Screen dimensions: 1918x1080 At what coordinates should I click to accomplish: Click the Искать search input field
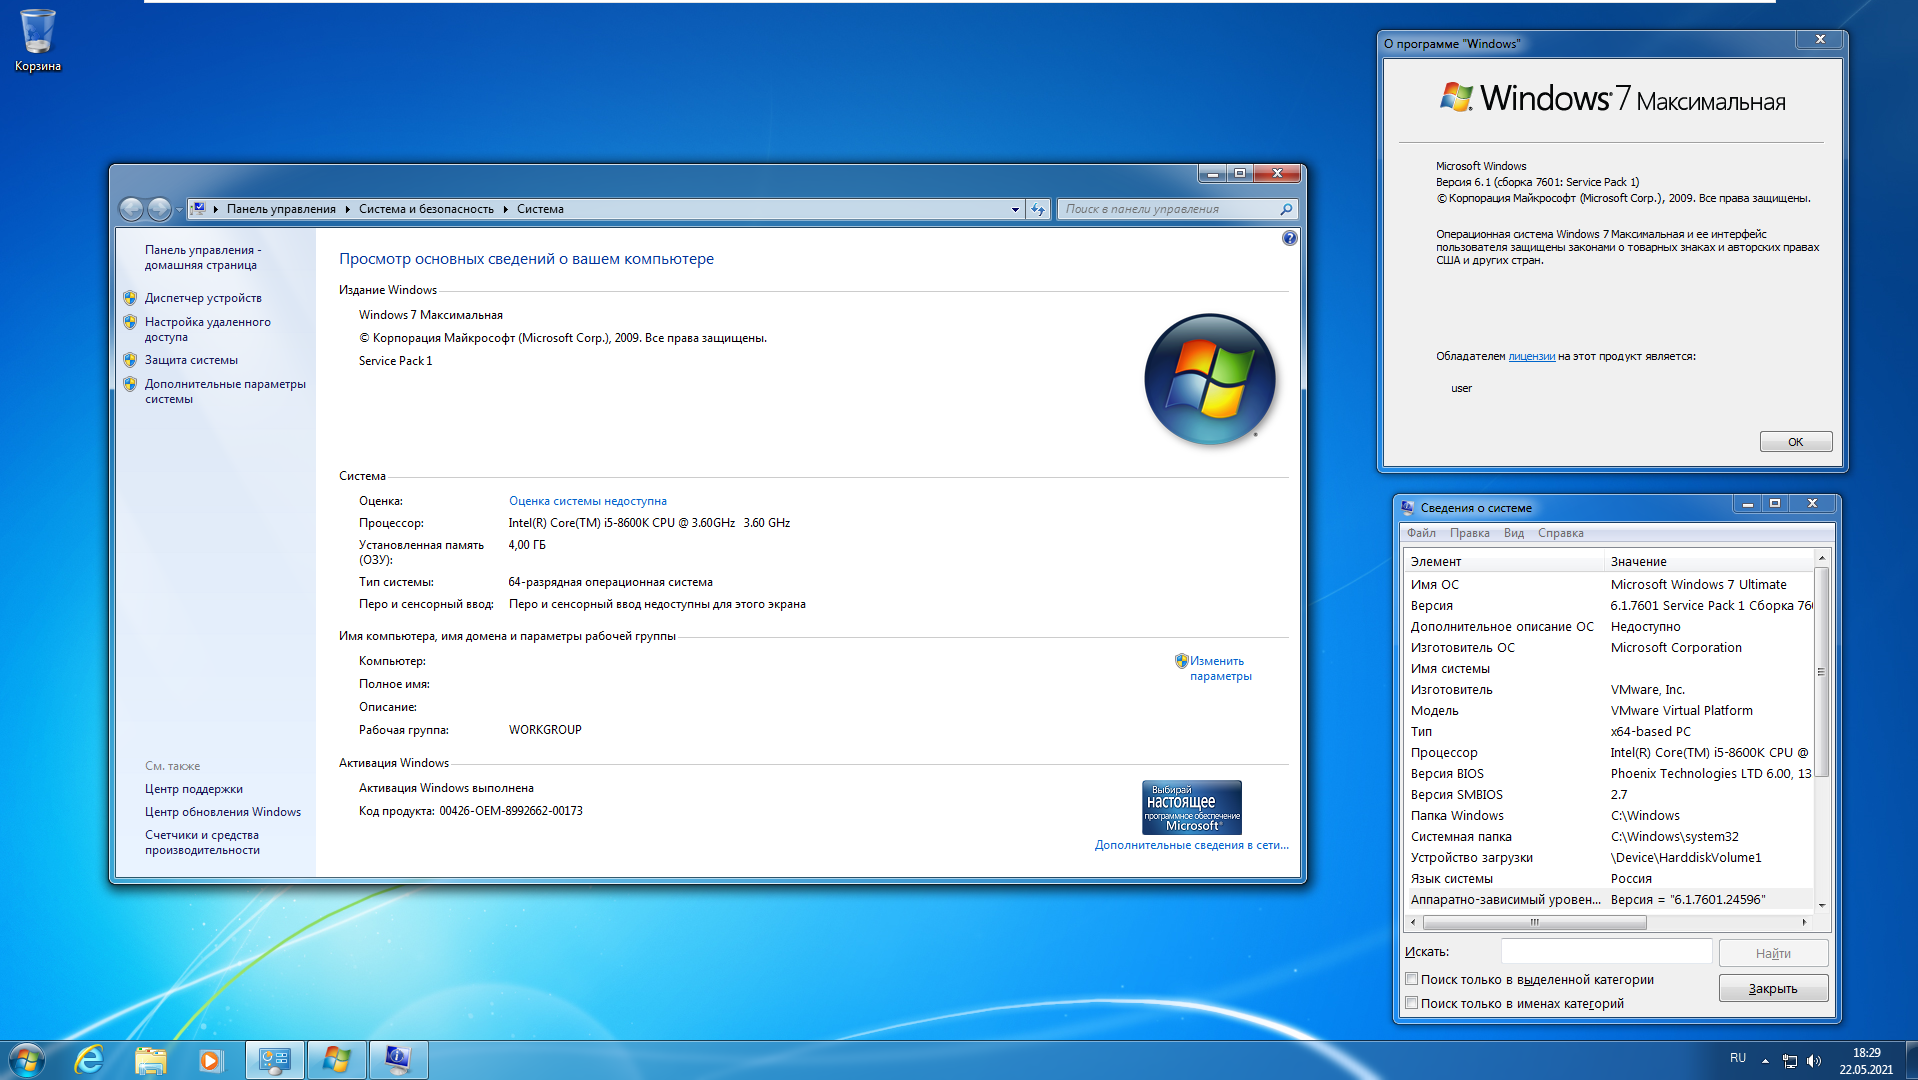tap(1606, 952)
